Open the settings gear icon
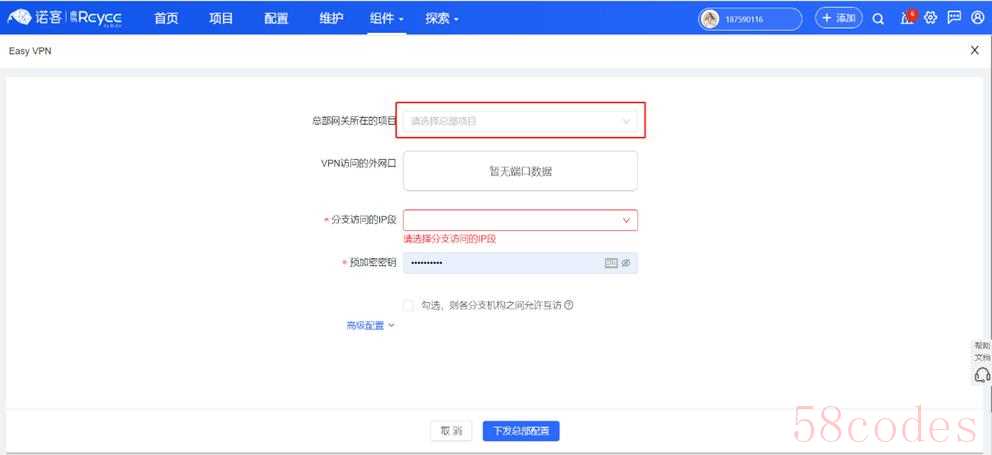 930,18
